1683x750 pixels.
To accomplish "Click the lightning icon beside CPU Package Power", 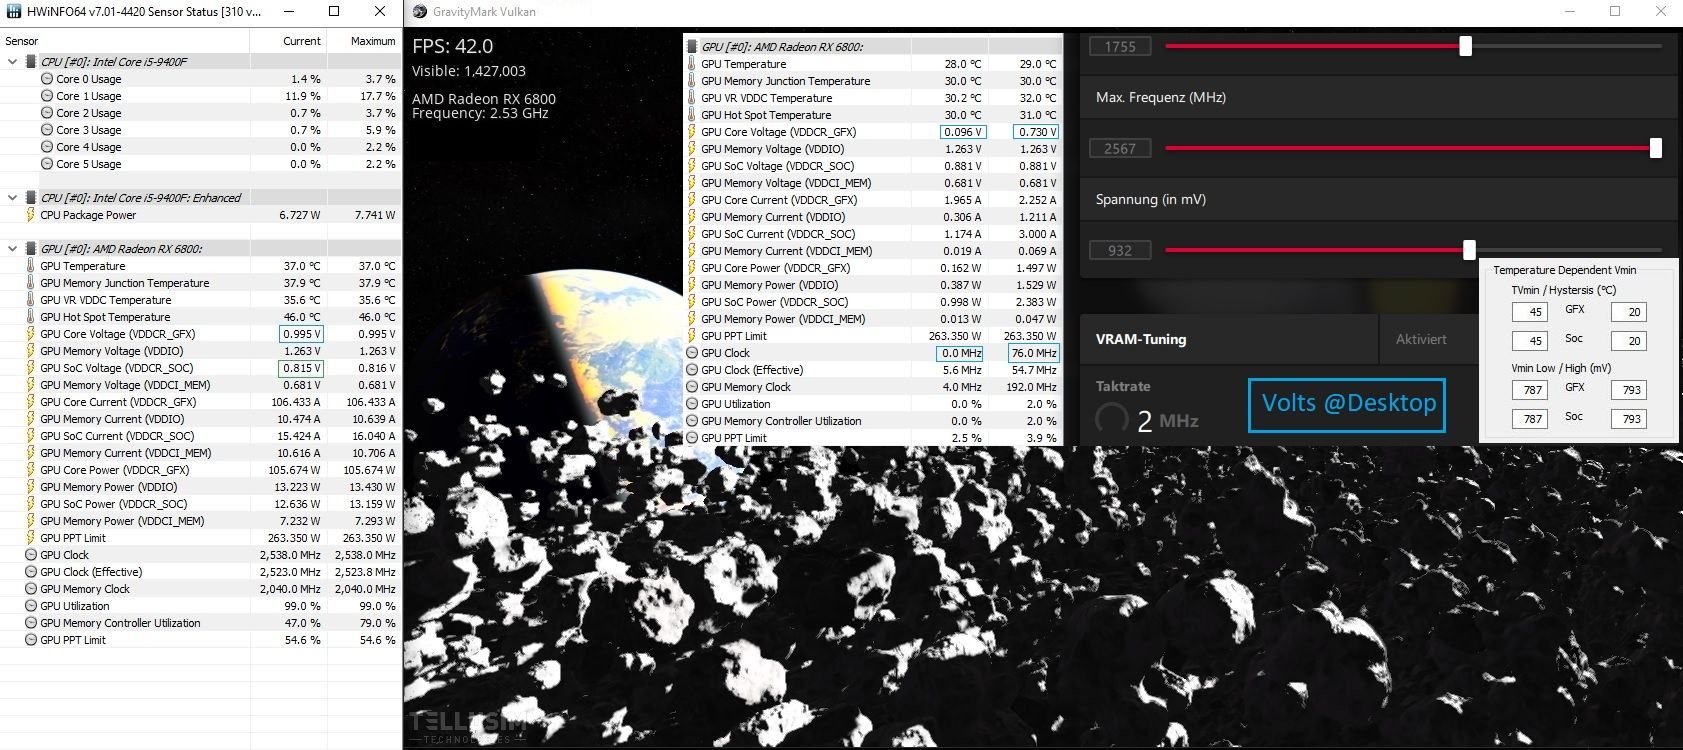I will (31, 215).
